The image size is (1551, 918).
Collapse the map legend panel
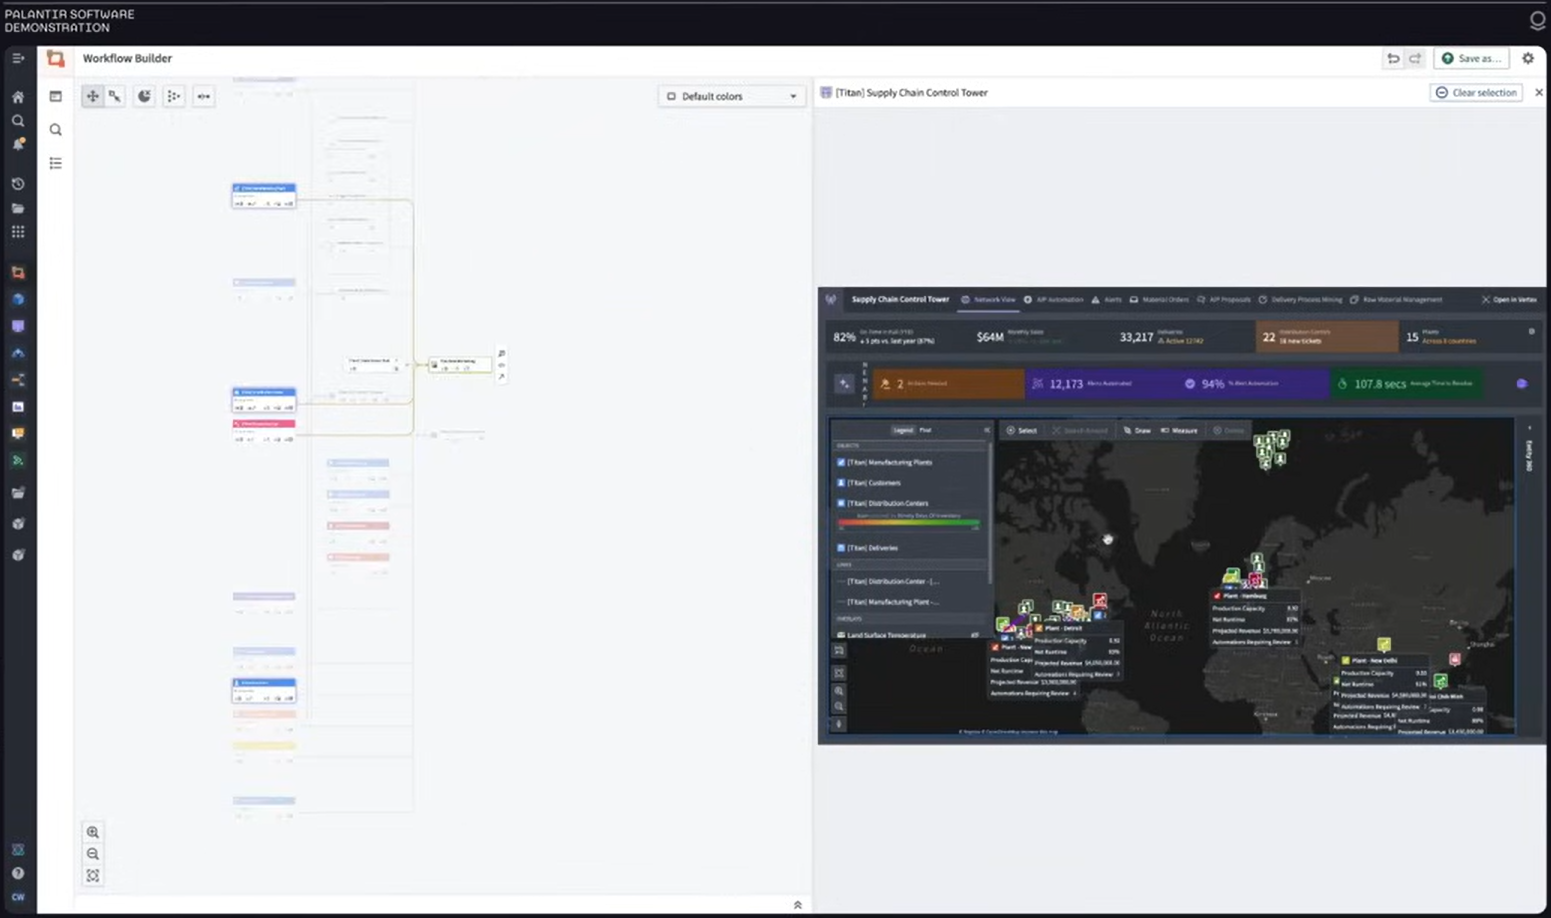[x=986, y=430]
